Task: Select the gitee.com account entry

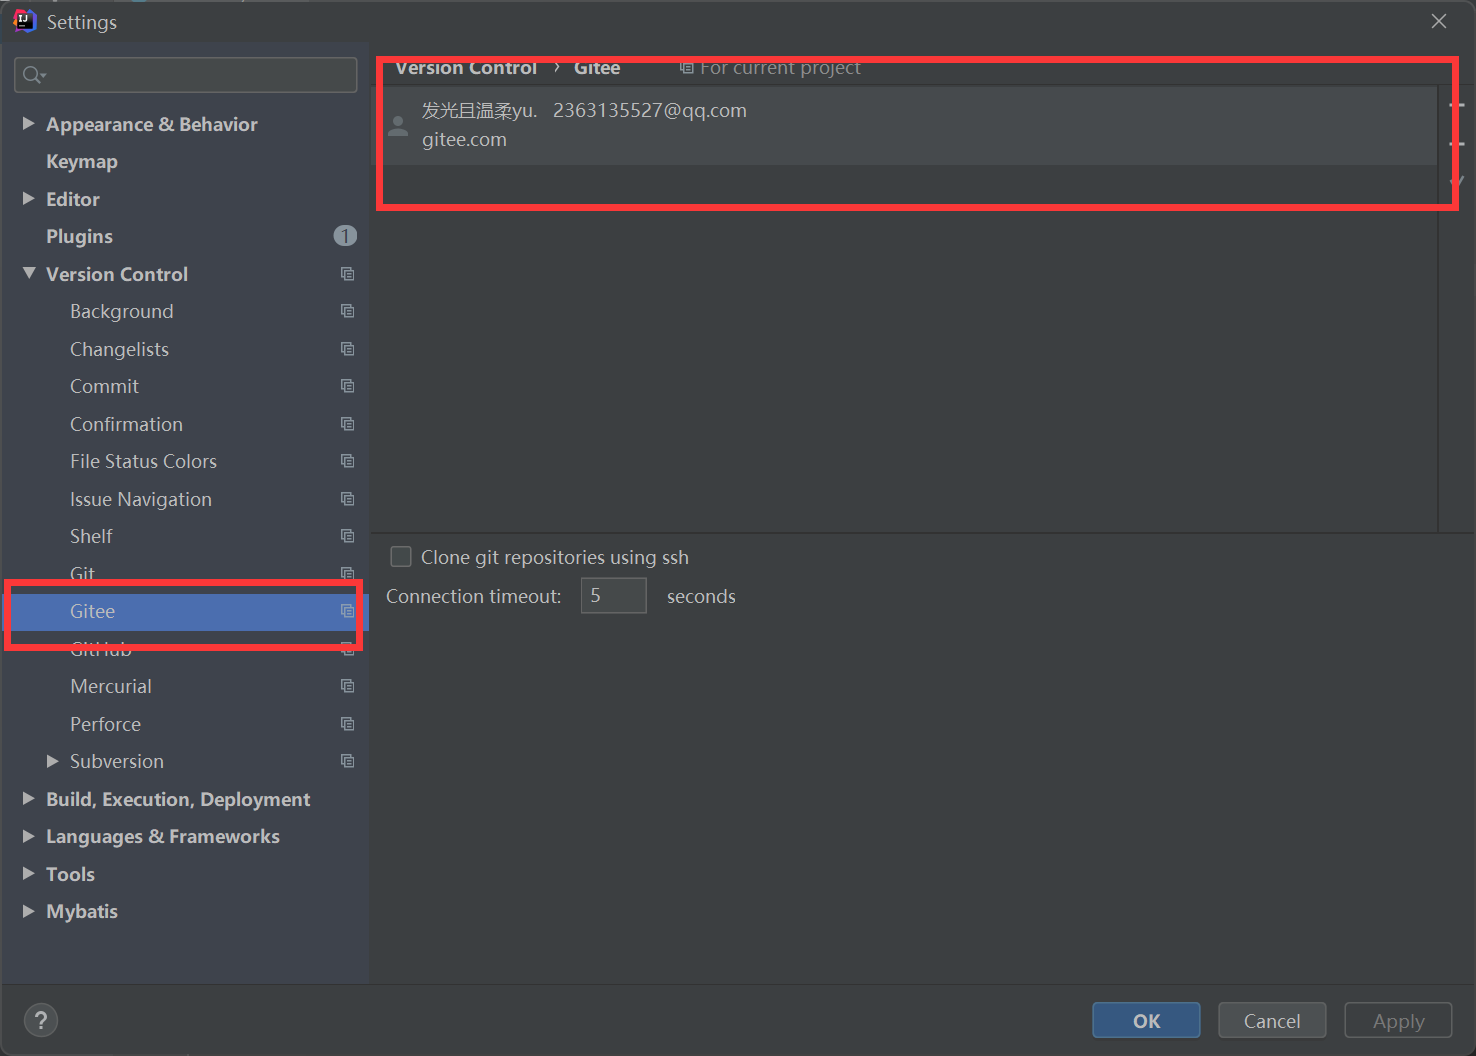Action: 906,125
